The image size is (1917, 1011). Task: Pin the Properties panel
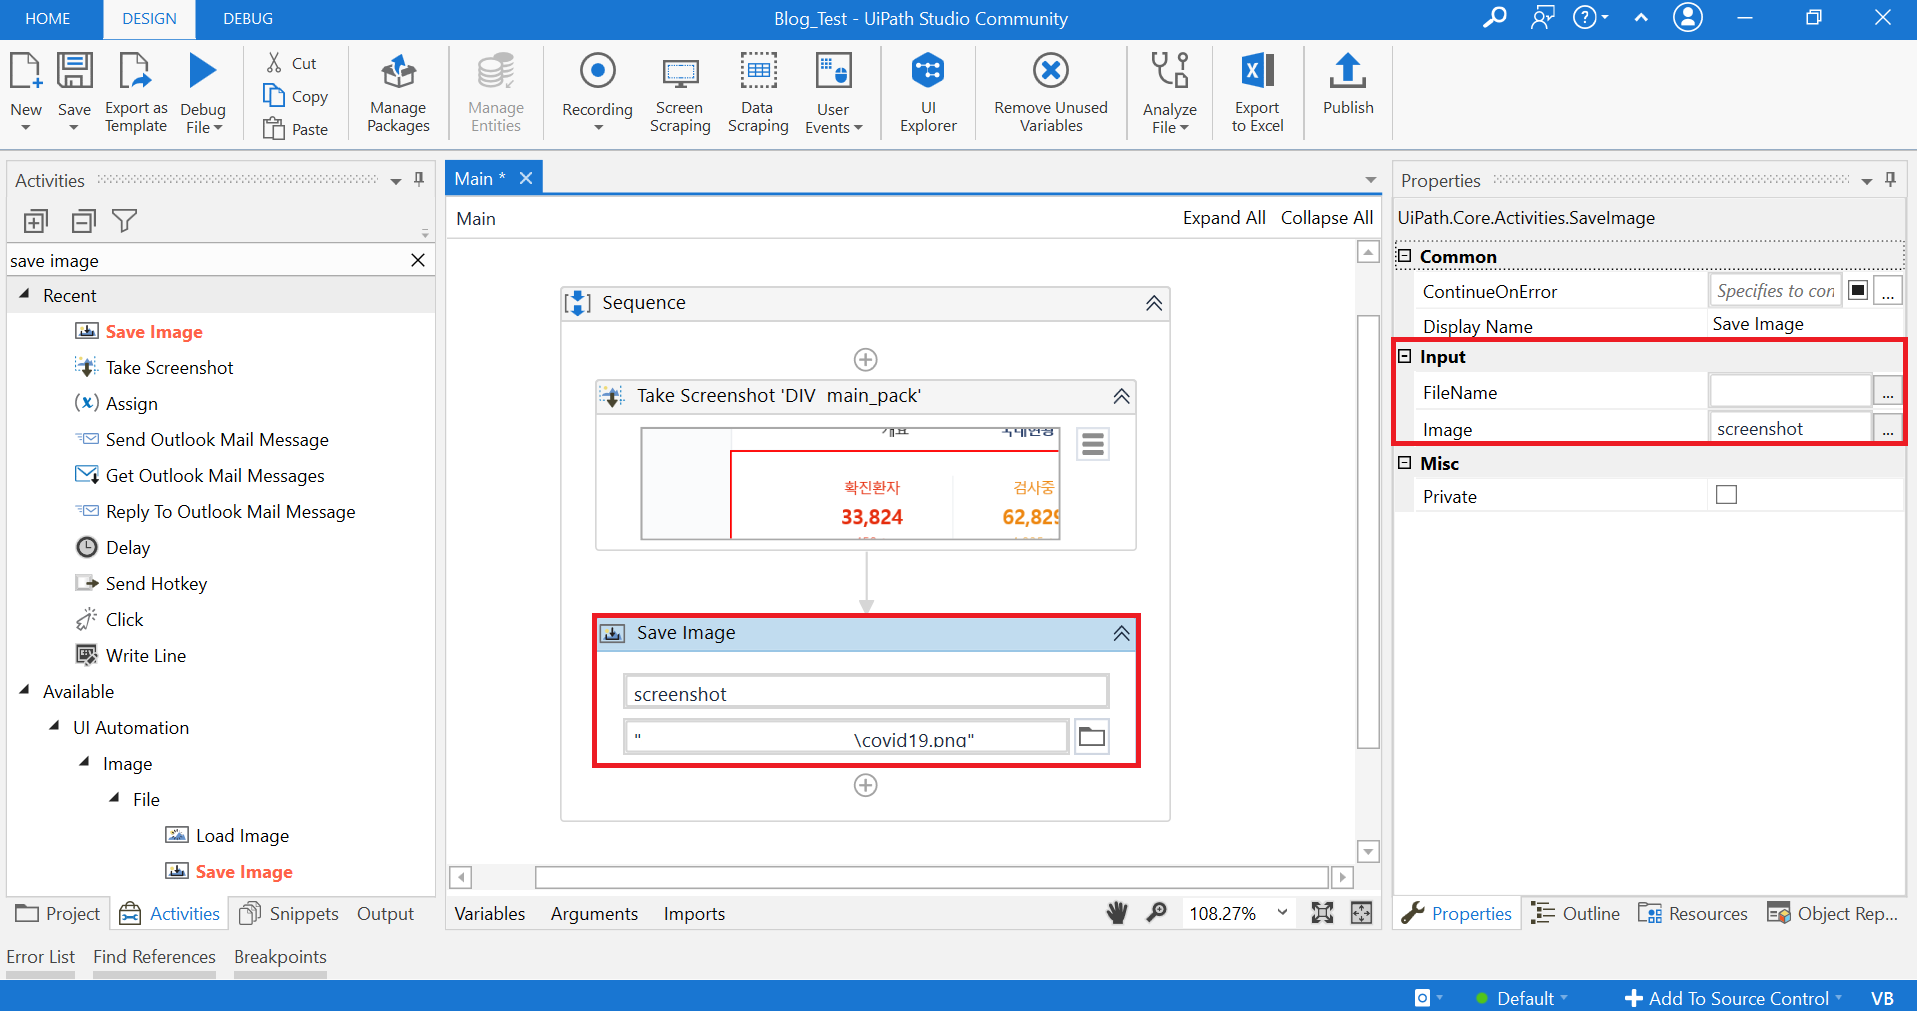click(x=1890, y=179)
